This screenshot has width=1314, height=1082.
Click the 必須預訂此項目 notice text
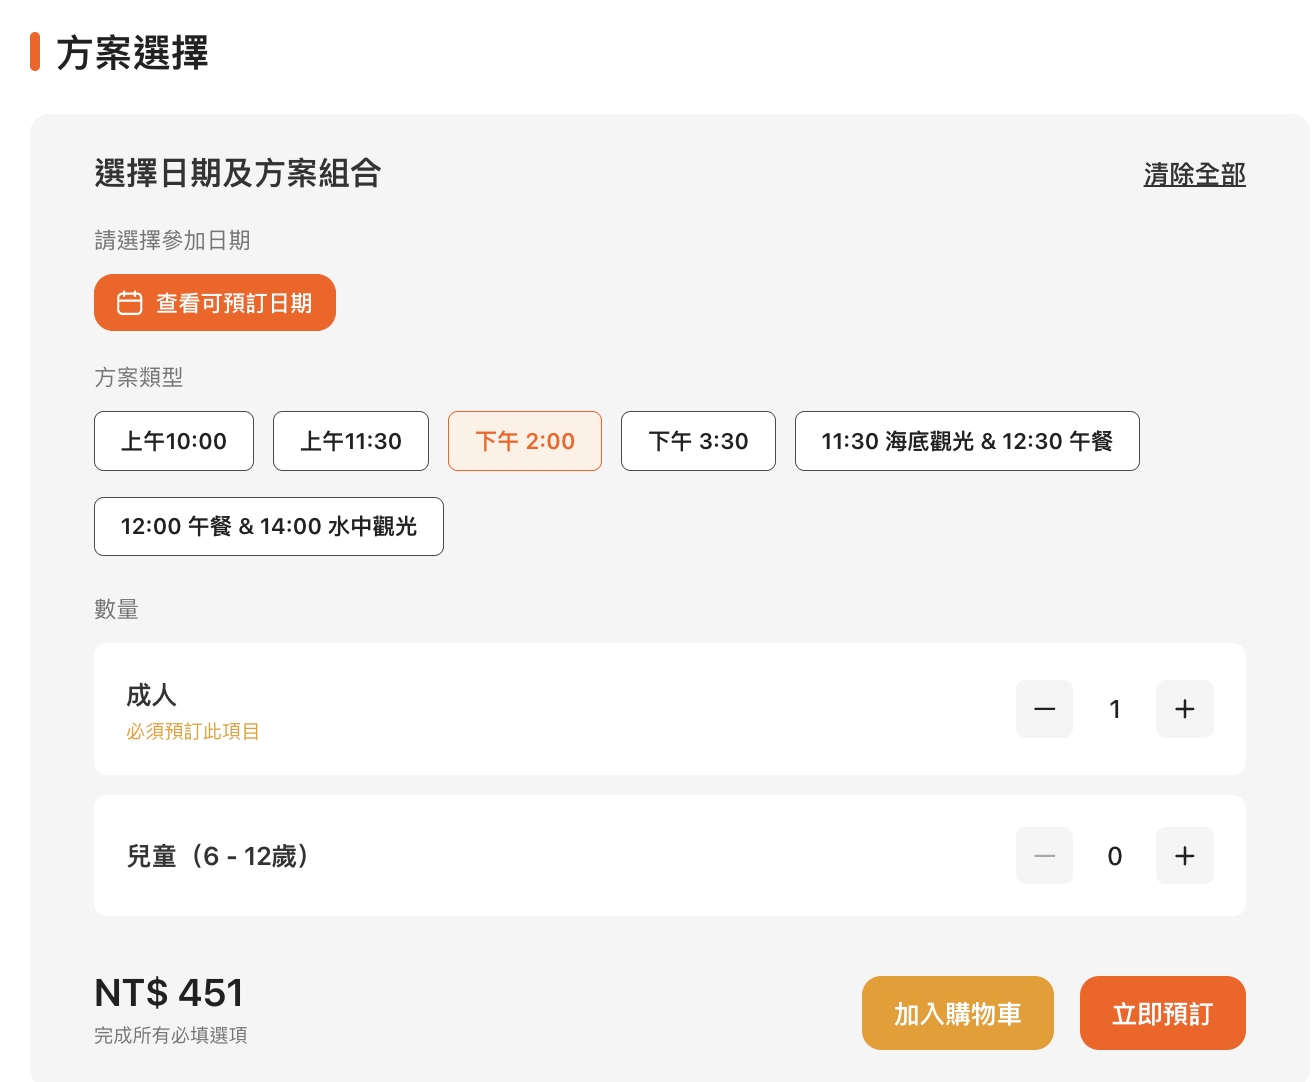(x=193, y=731)
